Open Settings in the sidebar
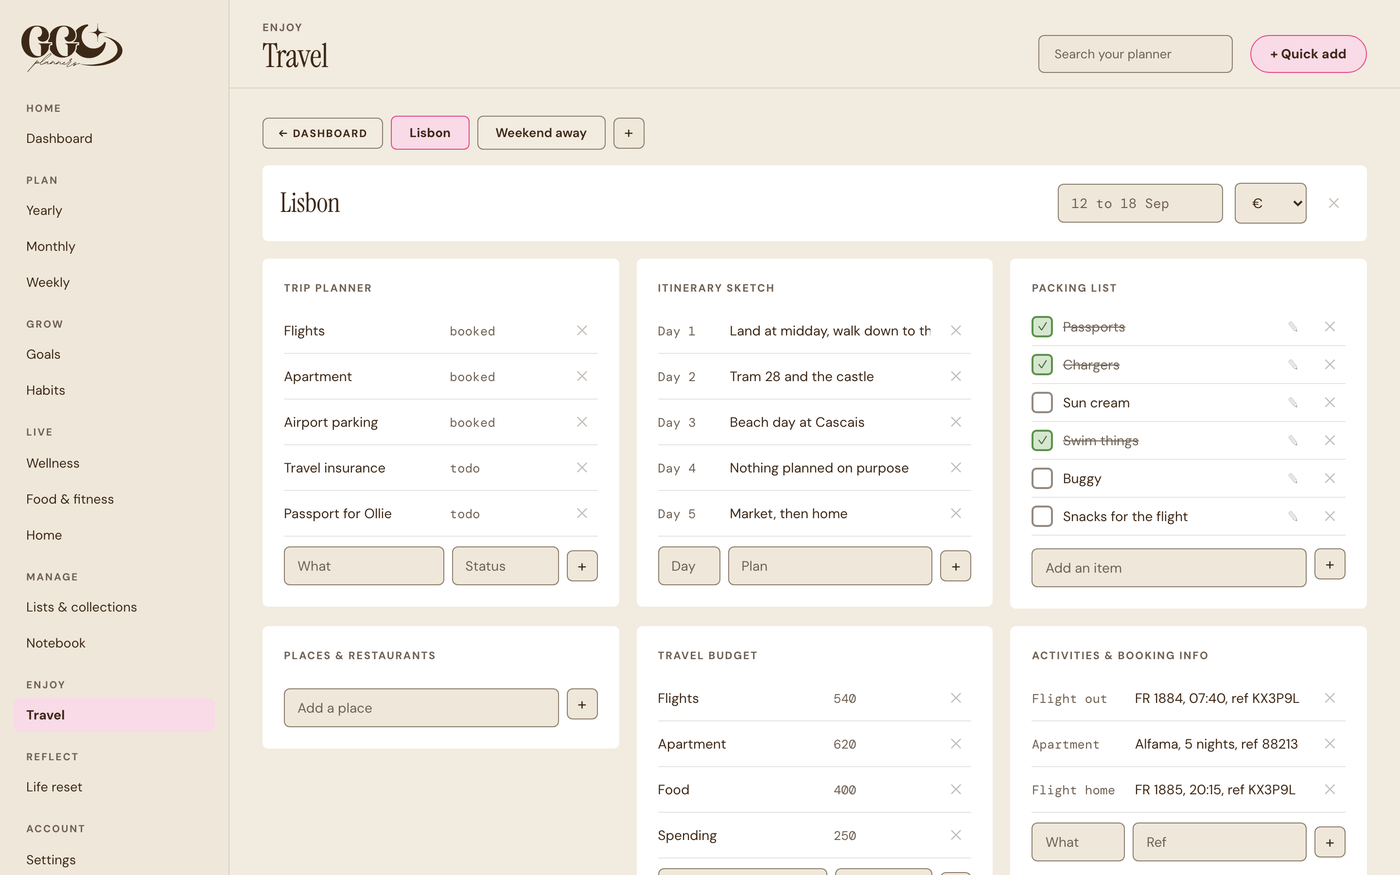Image resolution: width=1400 pixels, height=875 pixels. [x=51, y=860]
